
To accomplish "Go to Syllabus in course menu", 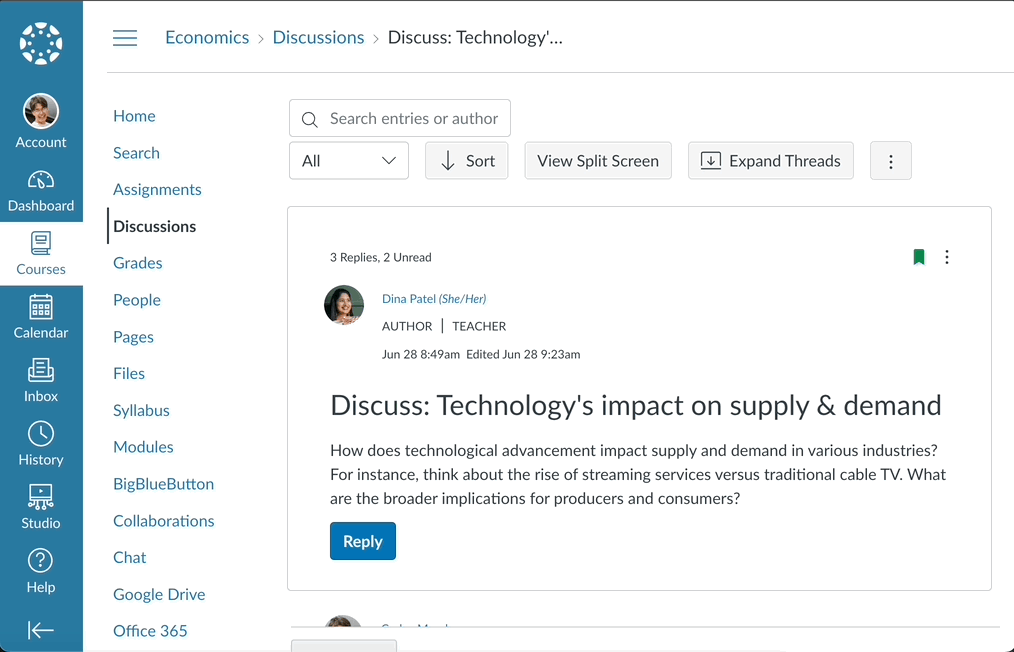I will [141, 411].
